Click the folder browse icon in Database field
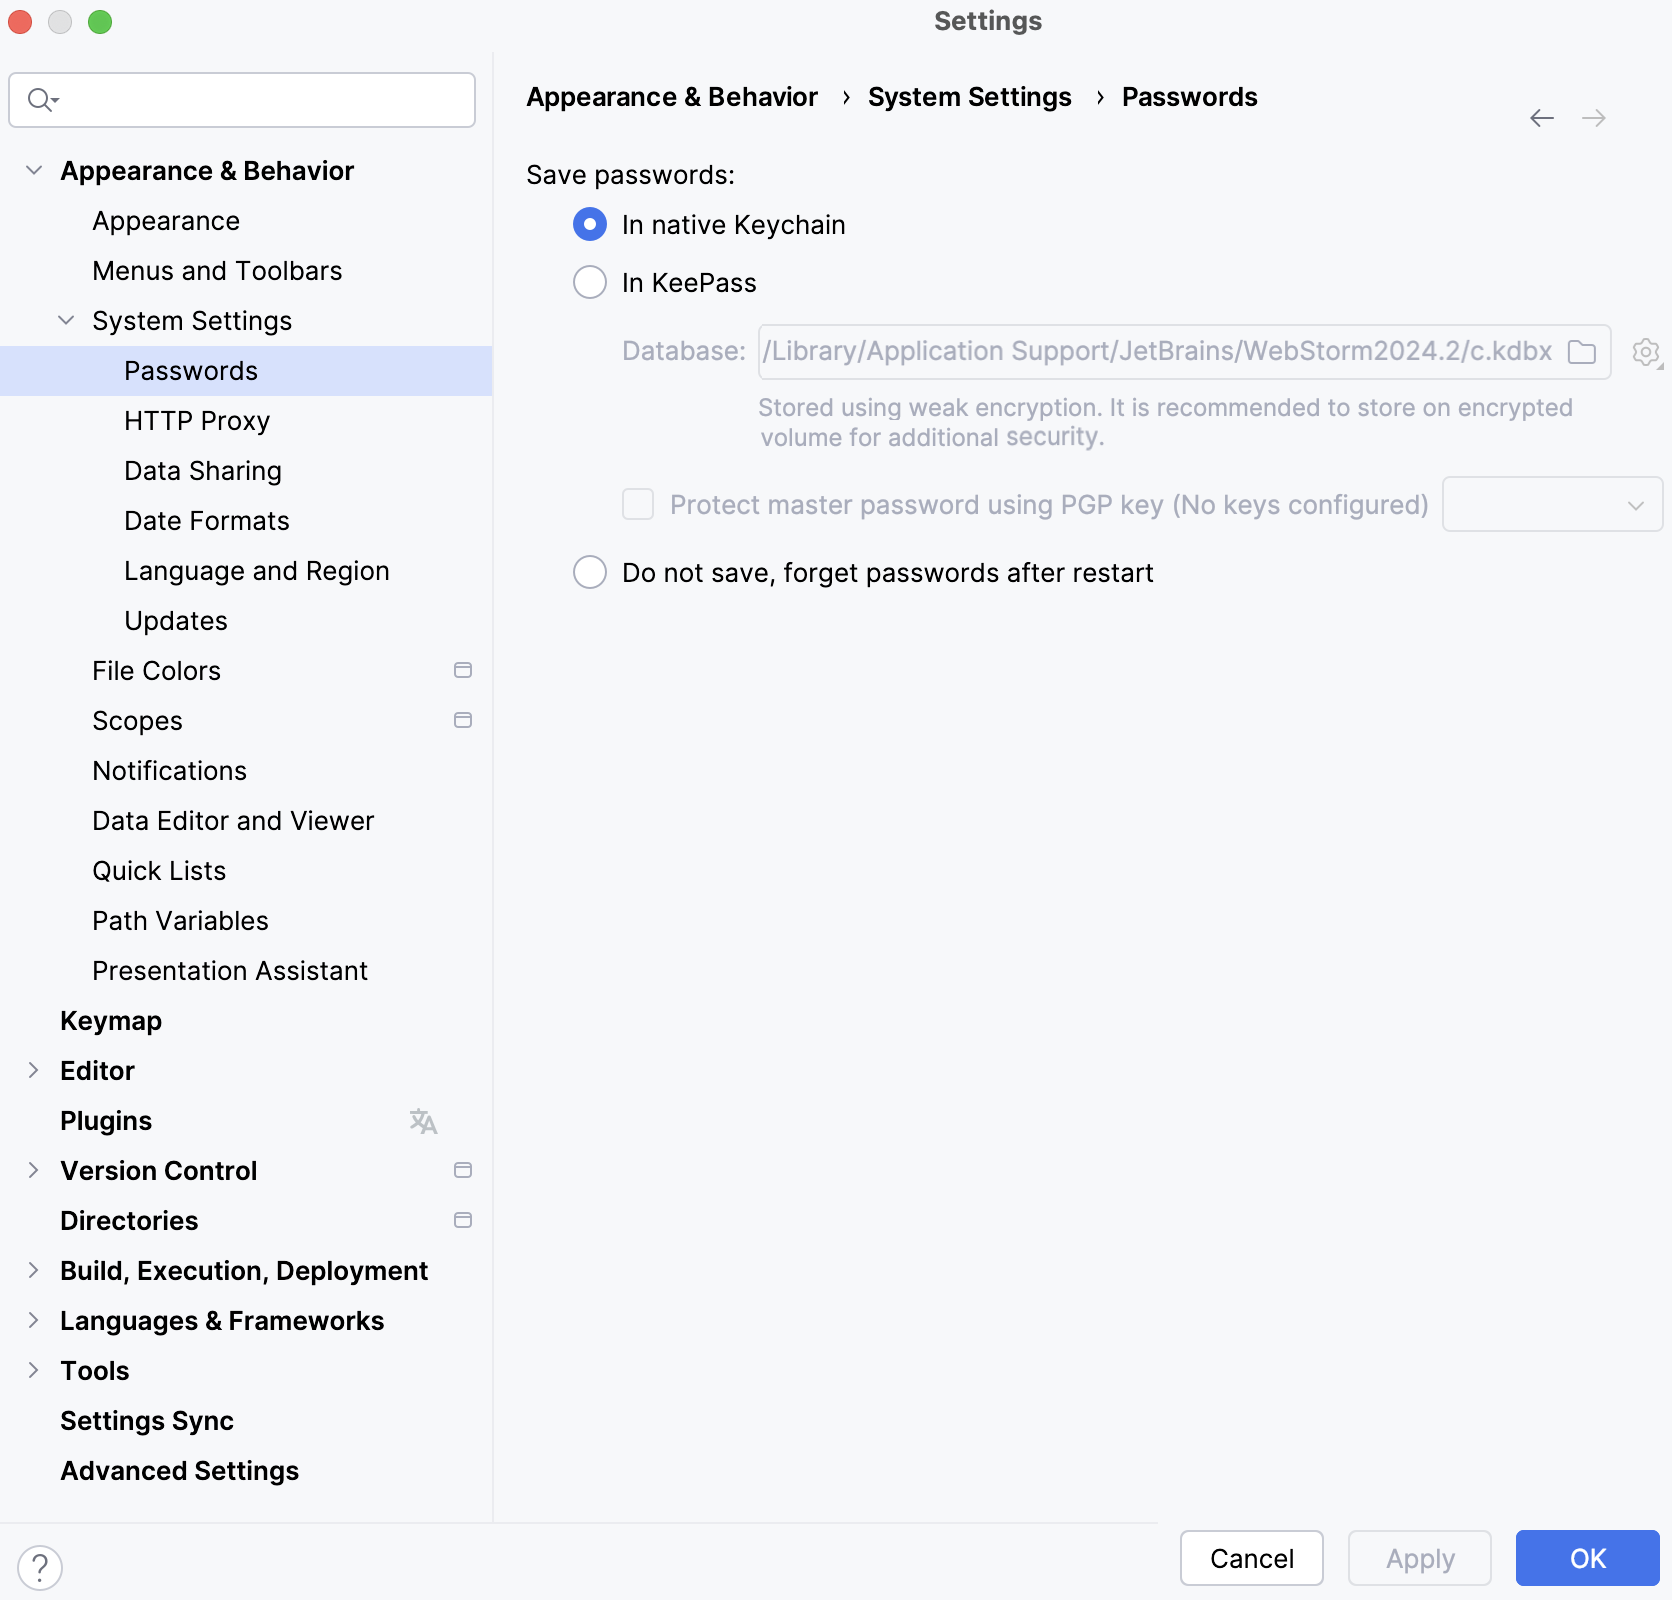 [x=1582, y=352]
